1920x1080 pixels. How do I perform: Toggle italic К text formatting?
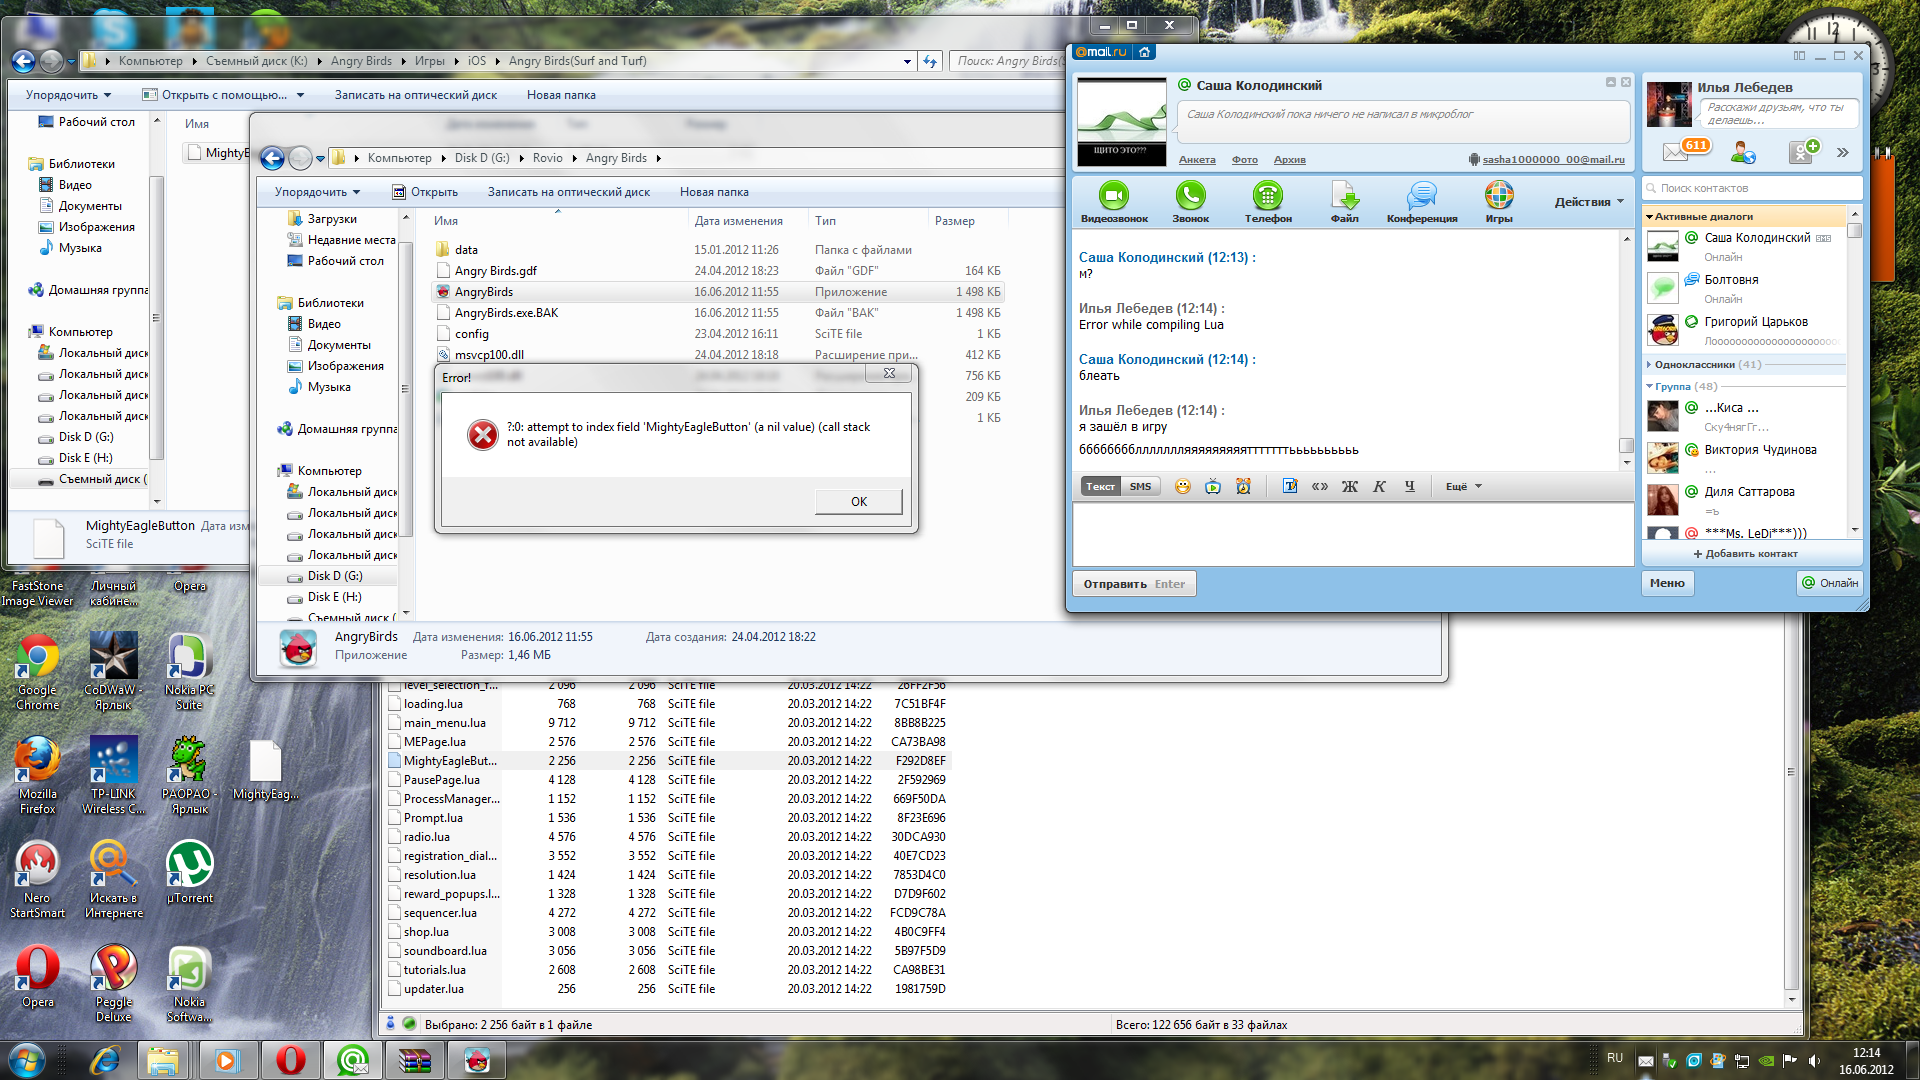(x=1379, y=487)
